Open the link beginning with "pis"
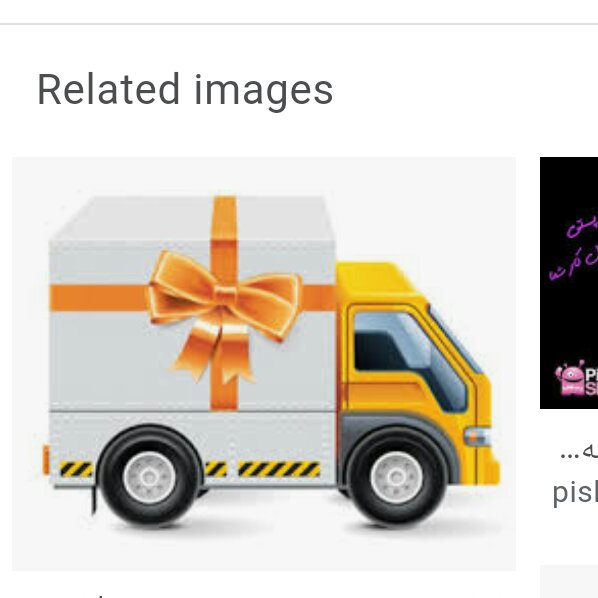The height and width of the screenshot is (598, 598). click(575, 493)
